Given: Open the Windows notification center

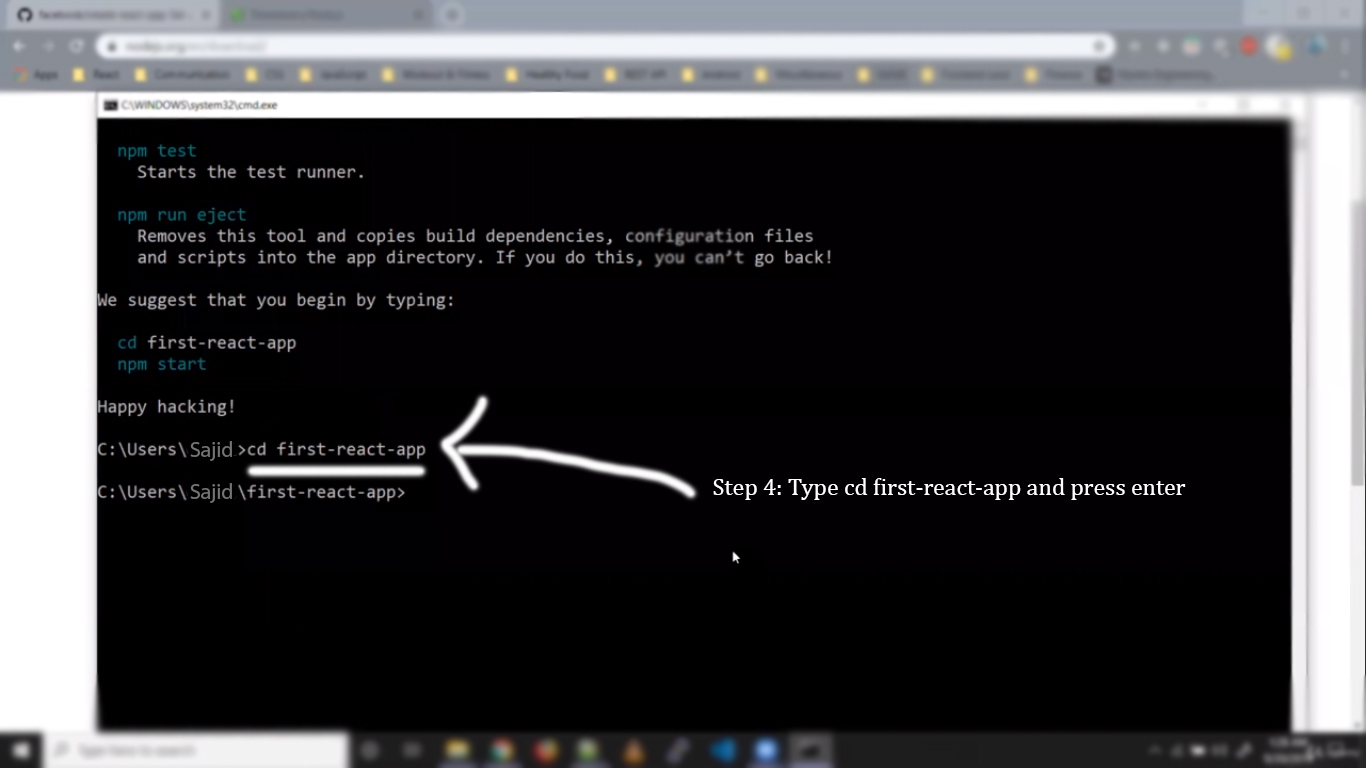Looking at the screenshot, I should (1336, 750).
